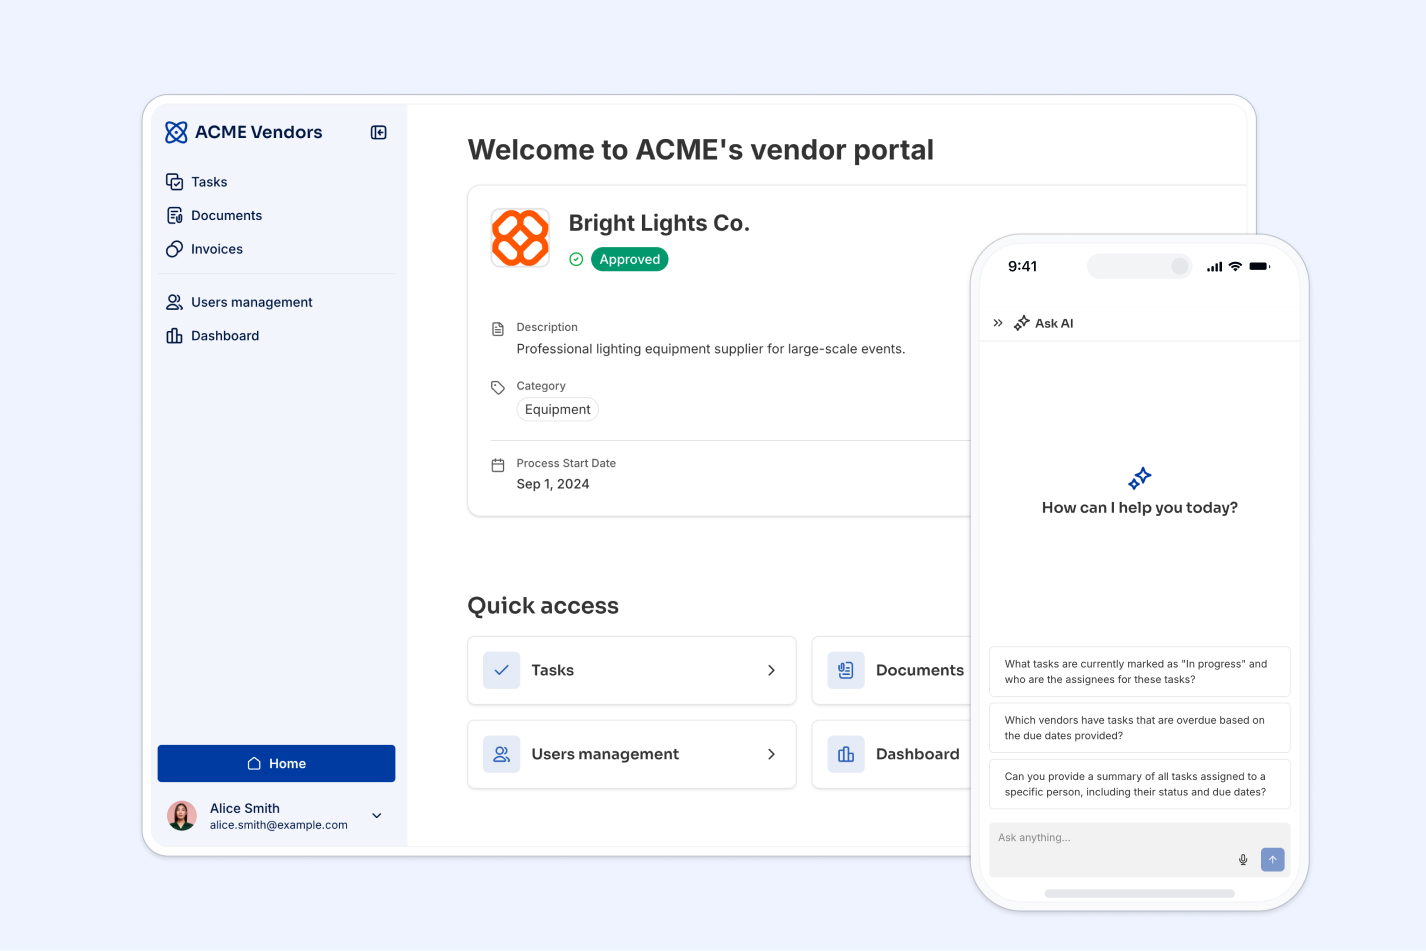Image resolution: width=1426 pixels, height=951 pixels.
Task: Click the Documents quick access card icon
Action: coord(846,670)
